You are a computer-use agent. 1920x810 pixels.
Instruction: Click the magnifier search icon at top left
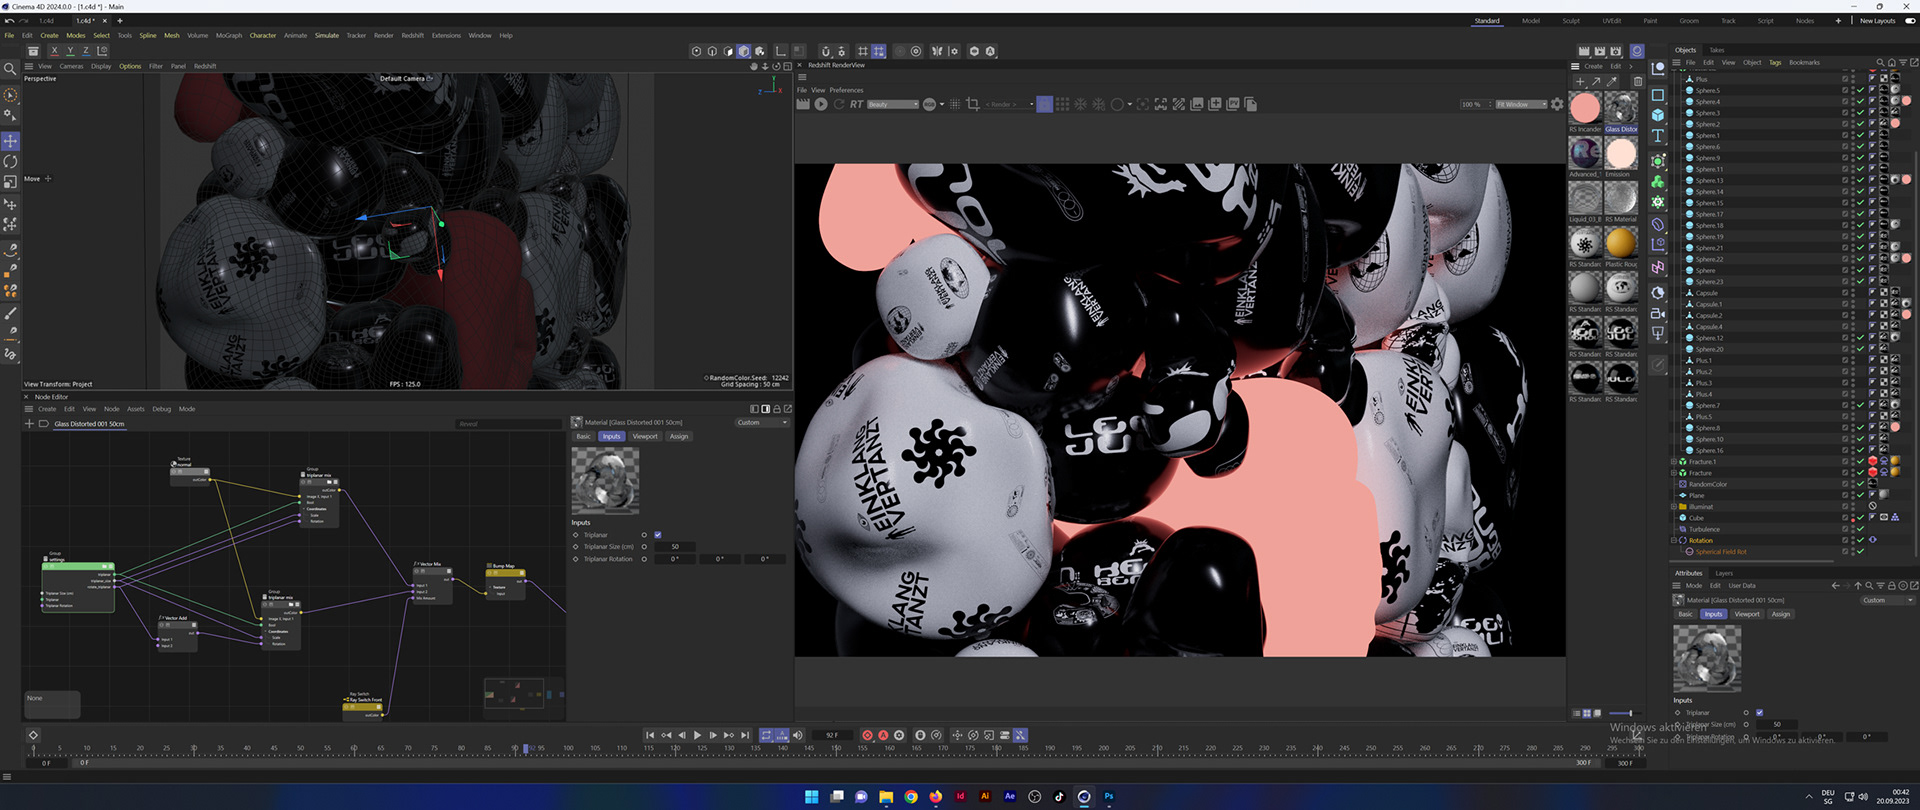[x=10, y=69]
